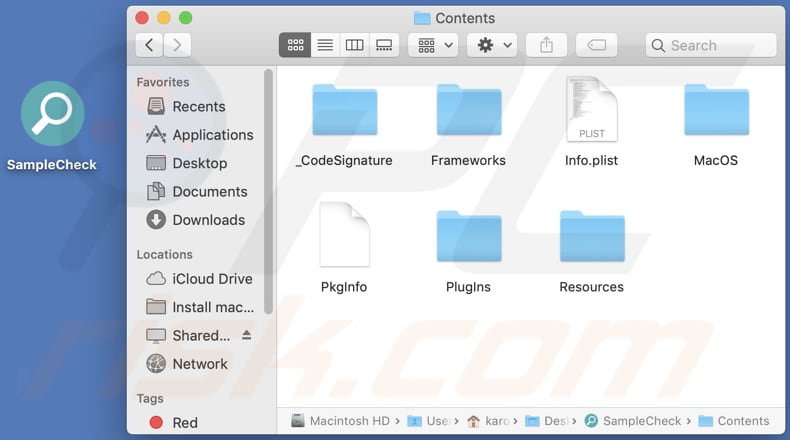Switch to icon view mode
790x440 pixels.
[x=296, y=45]
